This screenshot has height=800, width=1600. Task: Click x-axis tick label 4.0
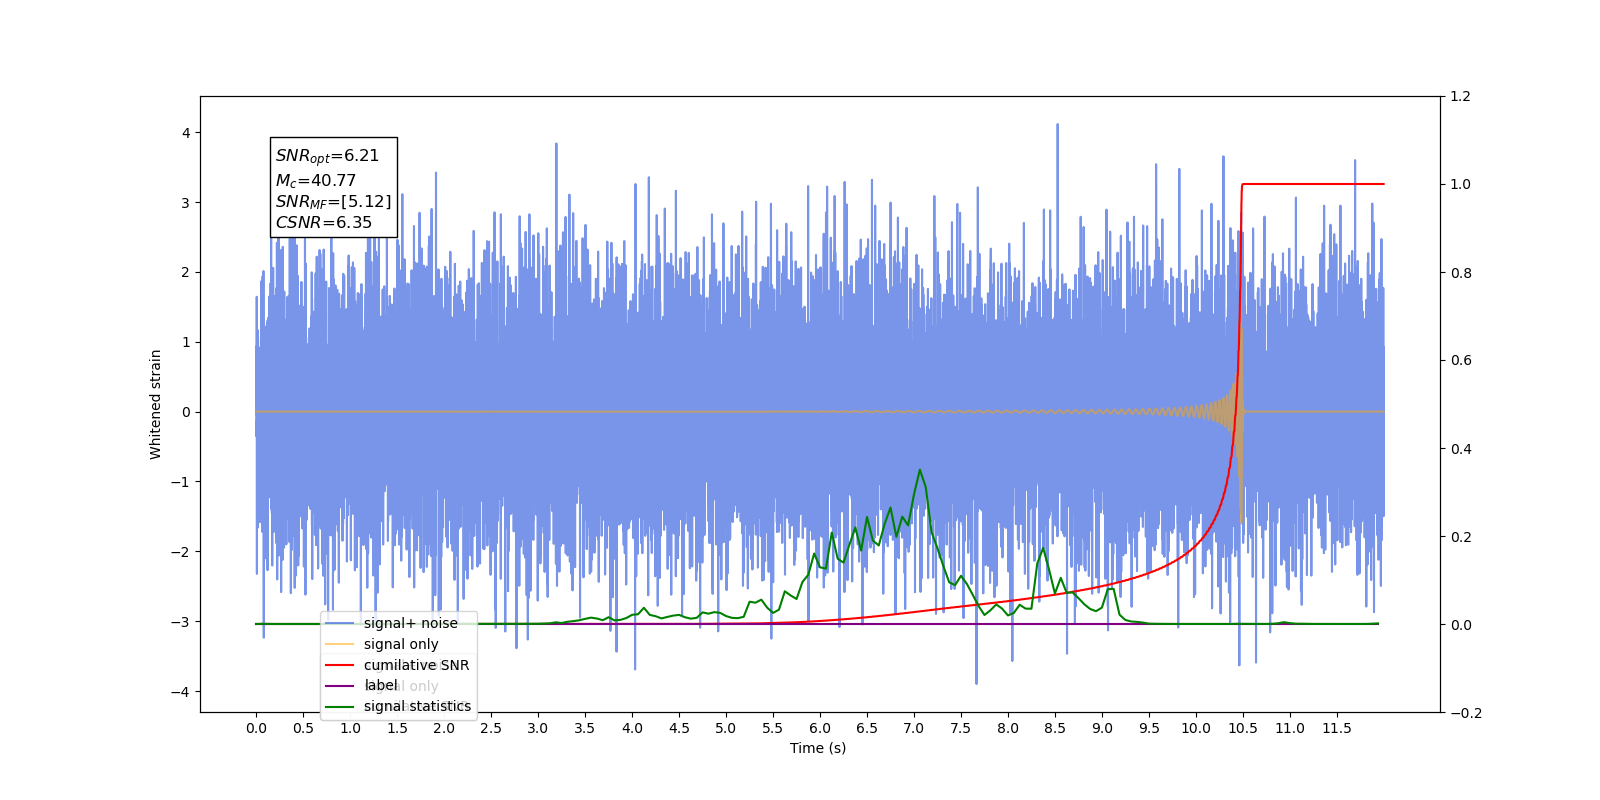632,728
